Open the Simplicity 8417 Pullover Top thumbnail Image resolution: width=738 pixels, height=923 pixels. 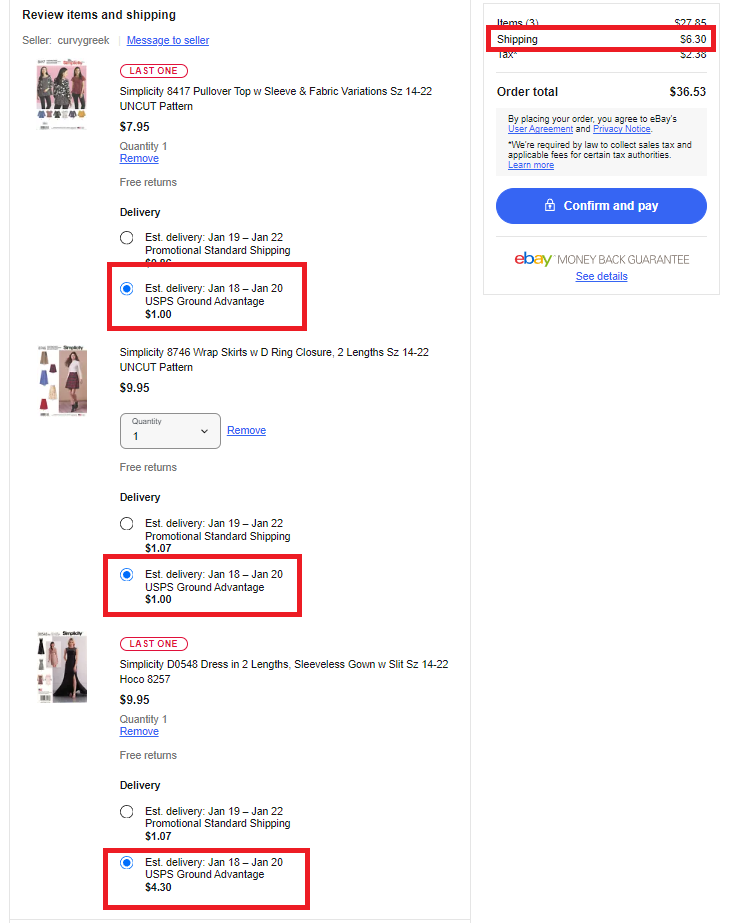62,94
